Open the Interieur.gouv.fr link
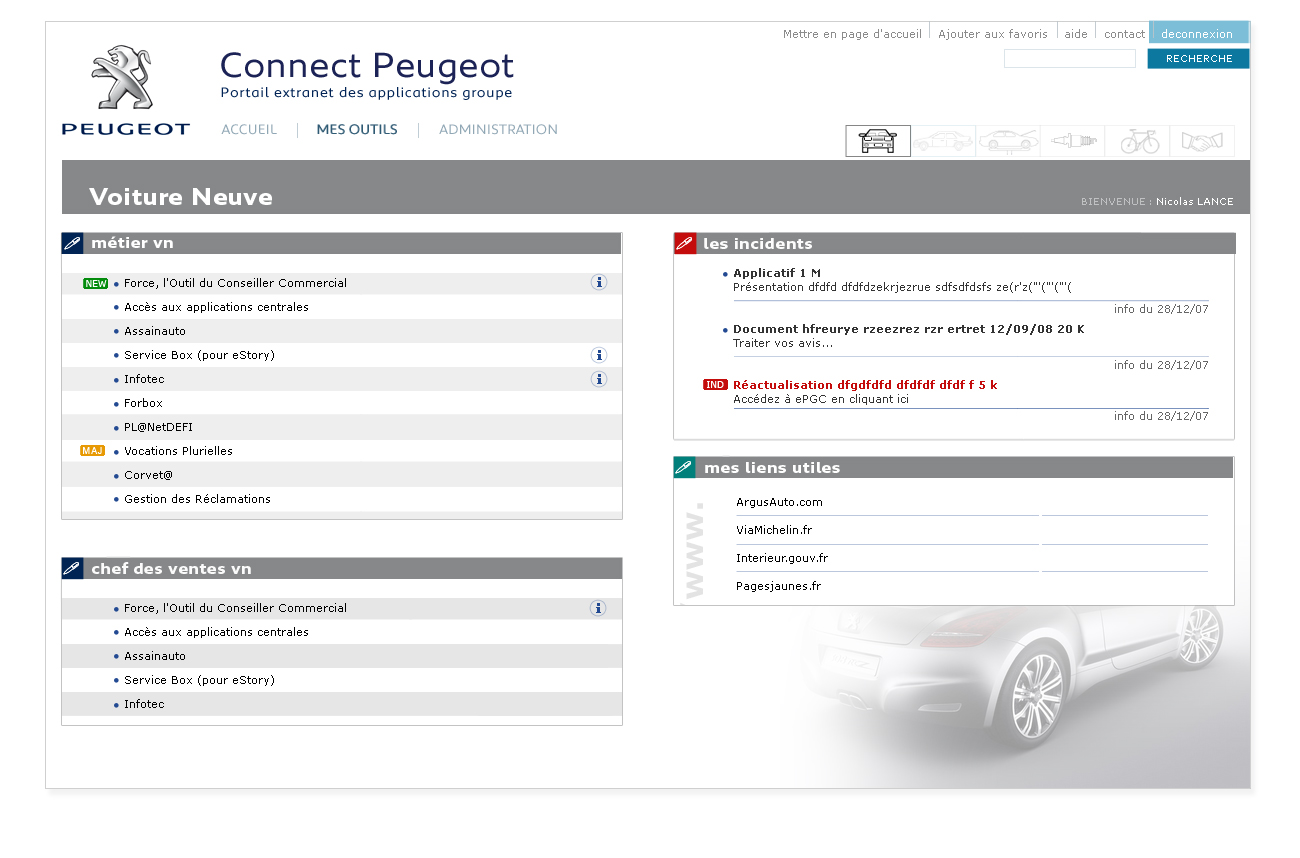 click(x=782, y=558)
